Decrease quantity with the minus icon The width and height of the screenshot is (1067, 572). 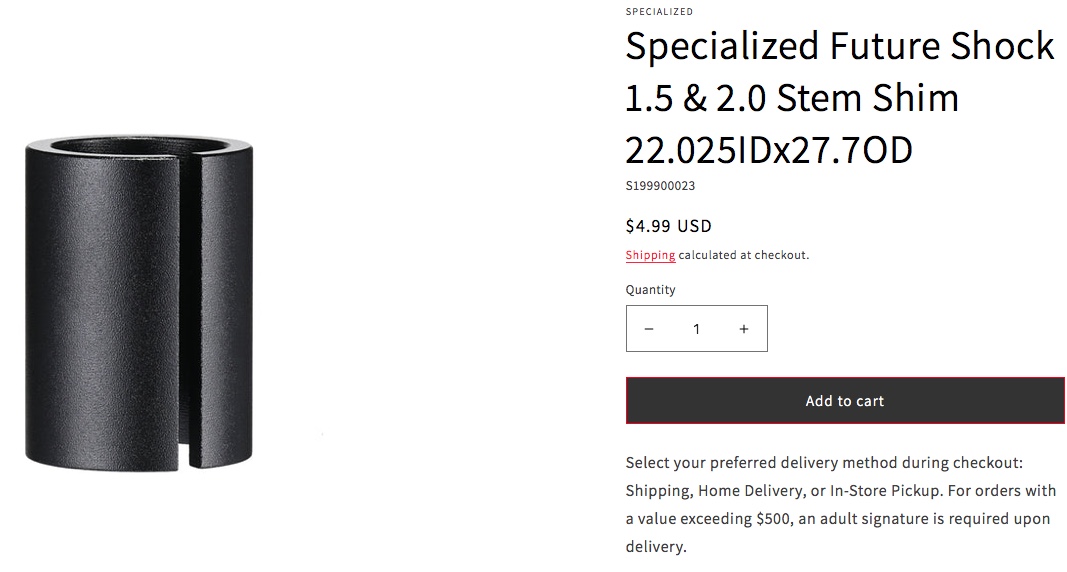[649, 329]
